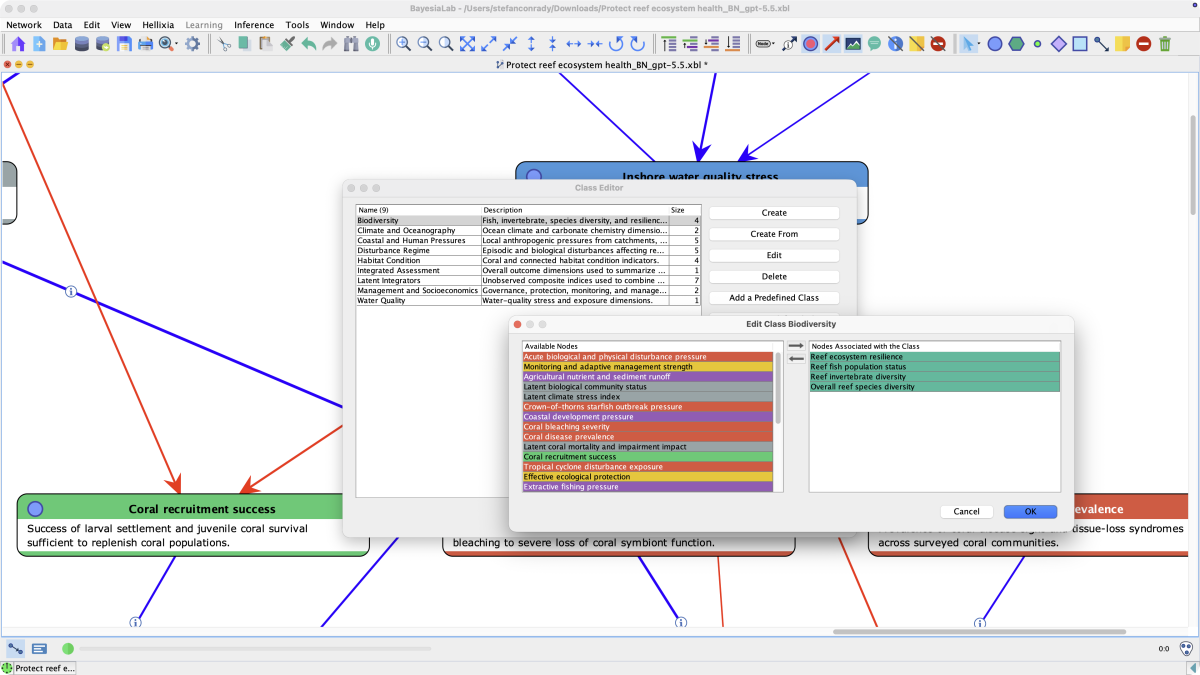Image resolution: width=1200 pixels, height=675 pixels.
Task: Click the Create button in Class Editor
Action: [774, 213]
